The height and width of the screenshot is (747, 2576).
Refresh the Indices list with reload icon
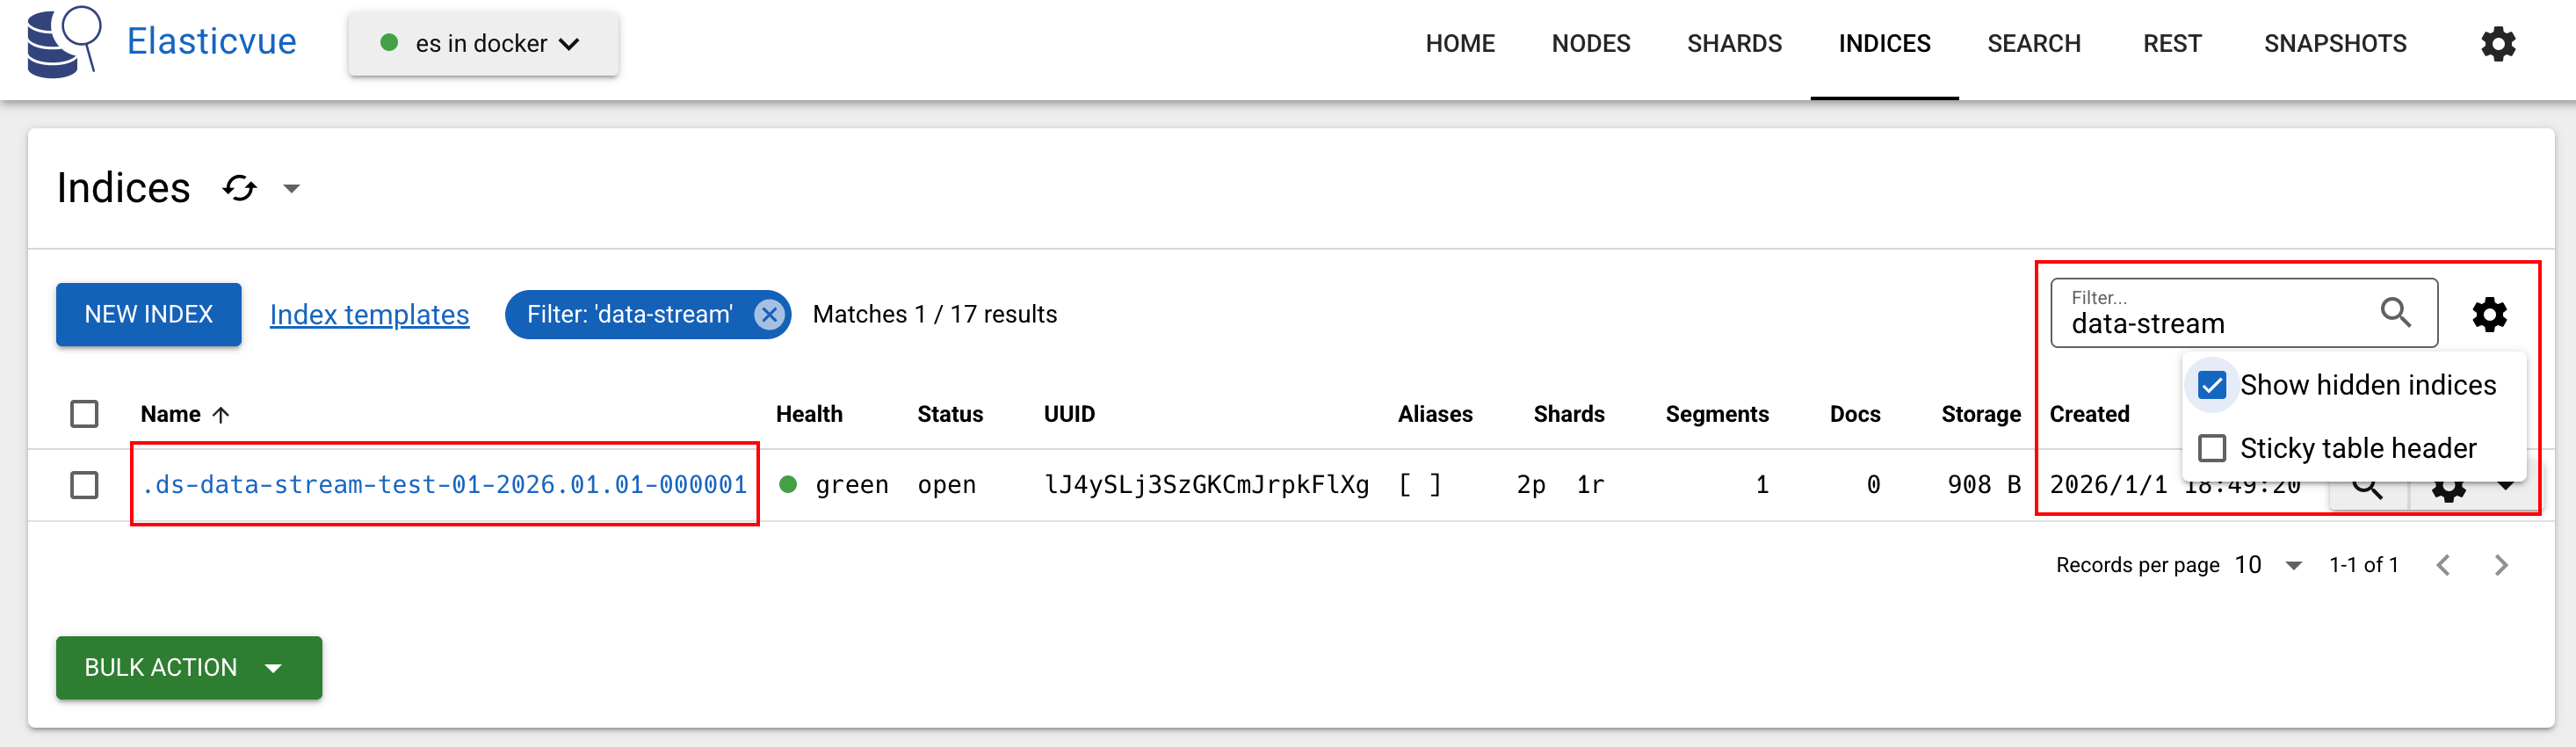tap(240, 188)
